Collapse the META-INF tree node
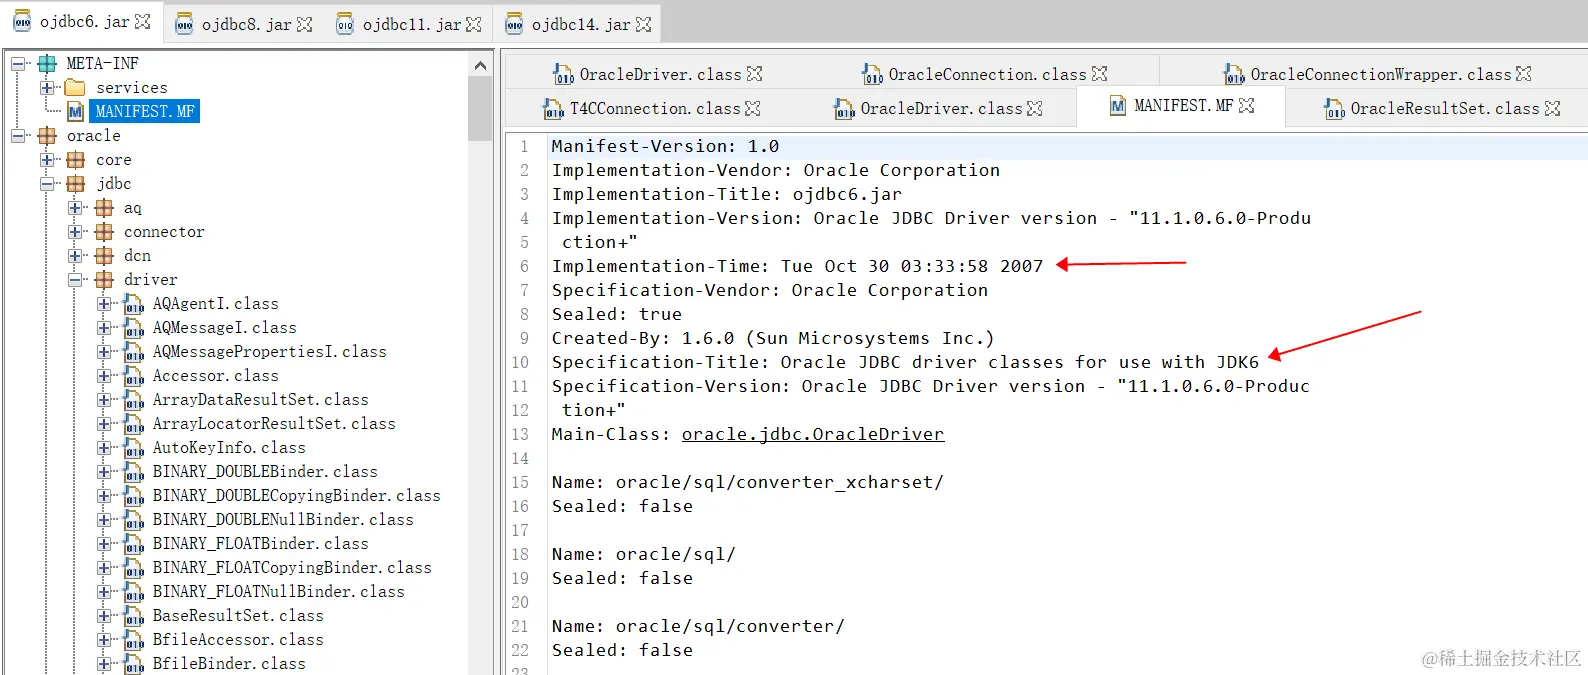The height and width of the screenshot is (675, 1588). pos(18,64)
